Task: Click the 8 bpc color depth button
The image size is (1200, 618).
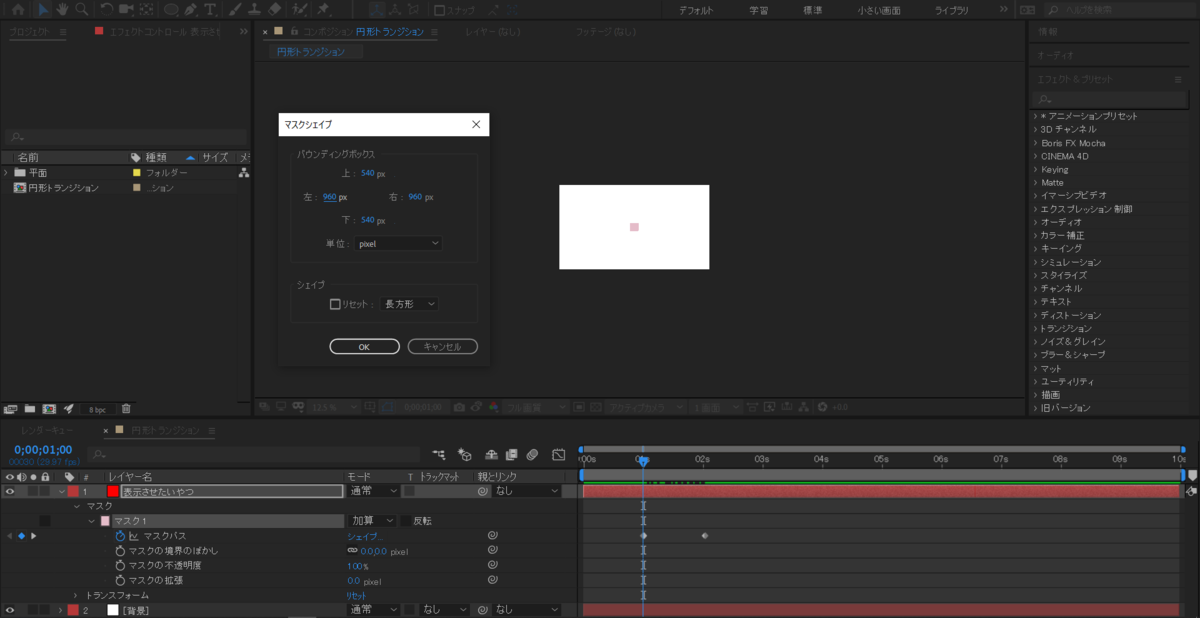Action: (97, 409)
